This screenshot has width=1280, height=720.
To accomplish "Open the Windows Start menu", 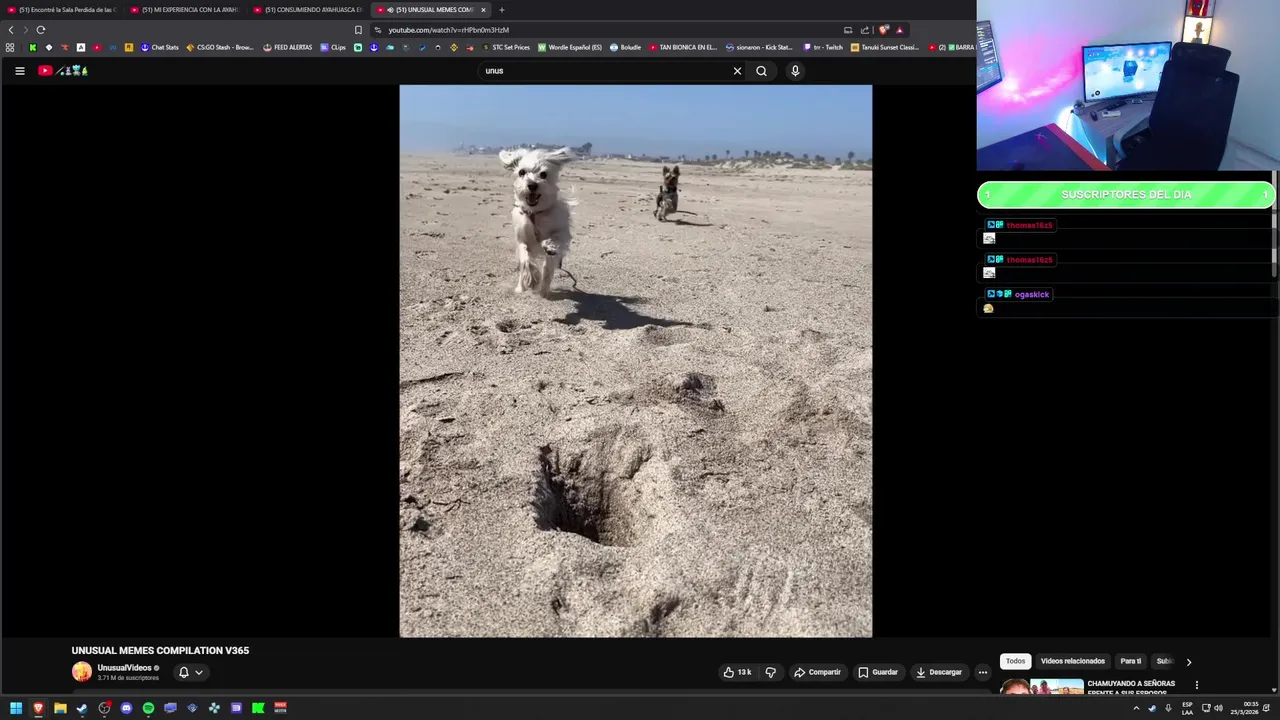I will click(16, 708).
